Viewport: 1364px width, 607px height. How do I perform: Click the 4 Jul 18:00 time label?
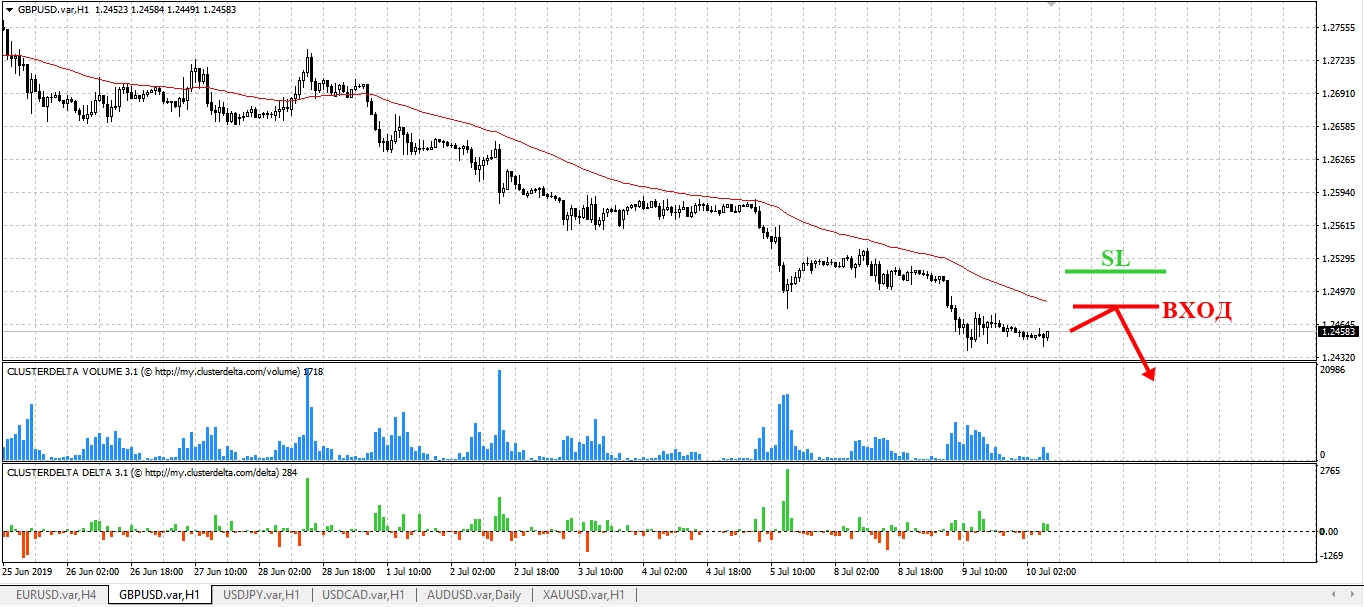tap(730, 573)
